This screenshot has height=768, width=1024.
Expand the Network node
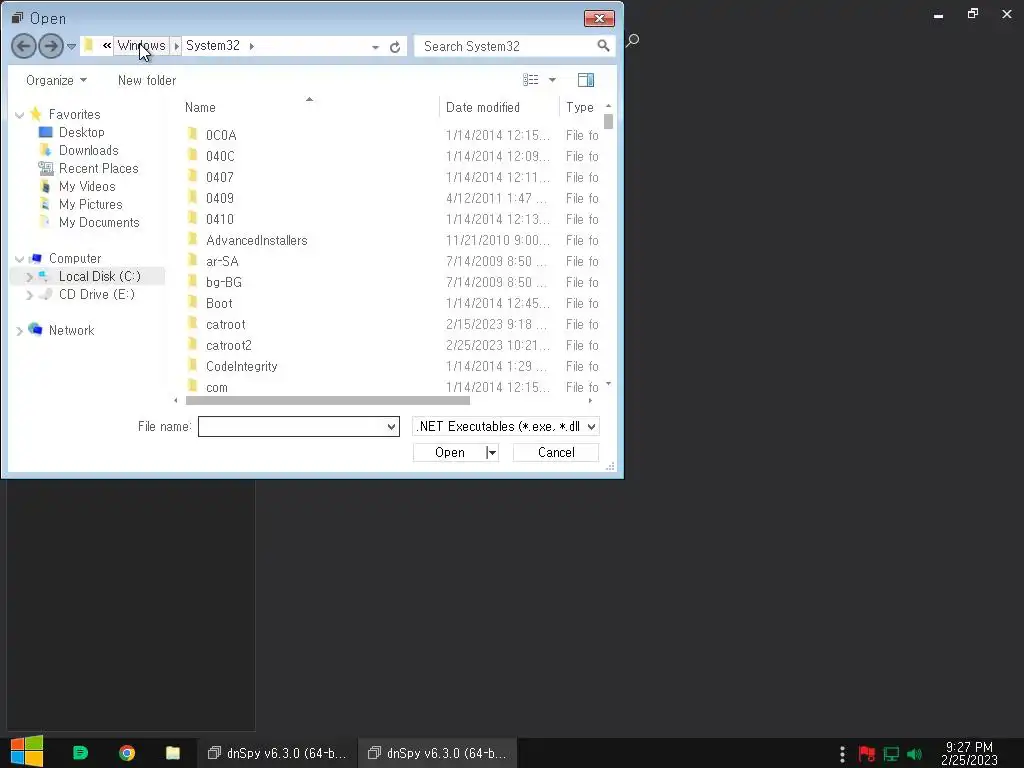pos(20,331)
